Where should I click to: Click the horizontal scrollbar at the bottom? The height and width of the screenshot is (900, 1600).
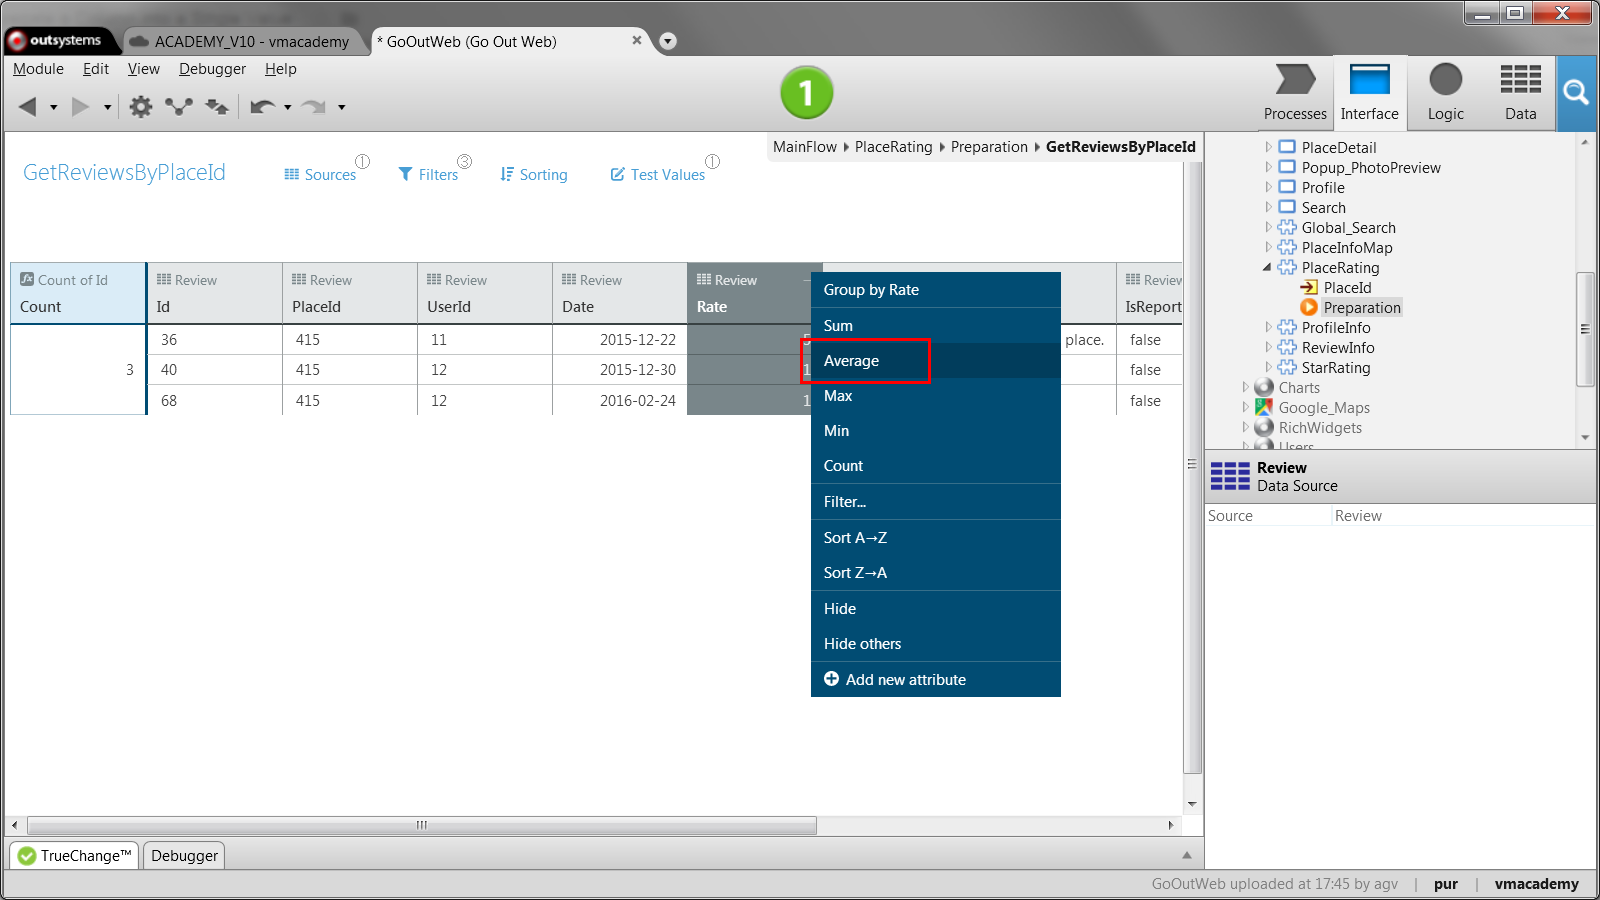click(x=420, y=825)
